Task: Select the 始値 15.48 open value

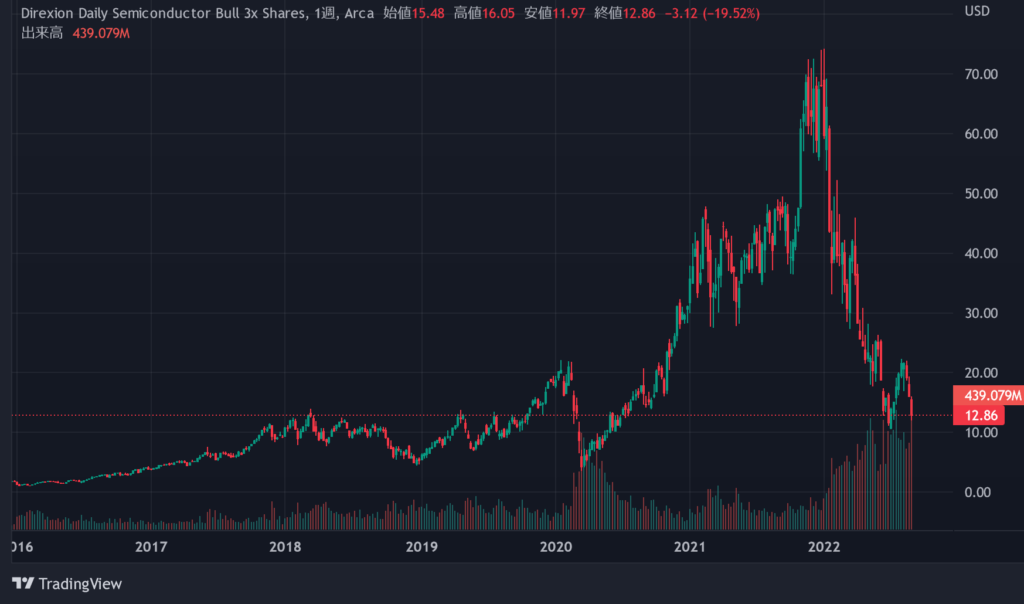Action: [x=413, y=13]
